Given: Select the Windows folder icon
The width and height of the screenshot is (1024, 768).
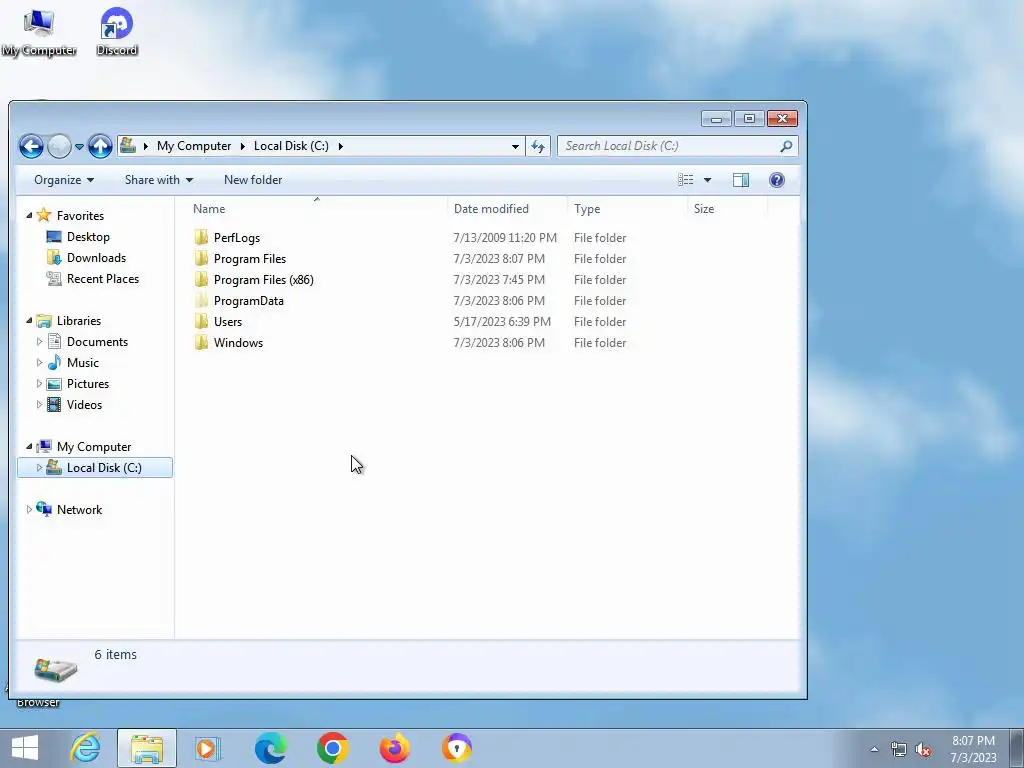Looking at the screenshot, I should click(x=201, y=342).
